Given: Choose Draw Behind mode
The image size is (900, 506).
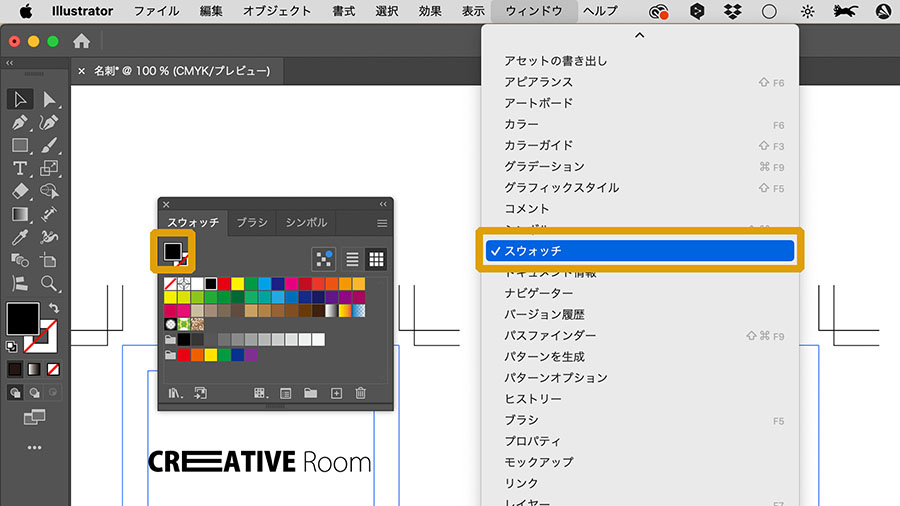Looking at the screenshot, I should [34, 392].
